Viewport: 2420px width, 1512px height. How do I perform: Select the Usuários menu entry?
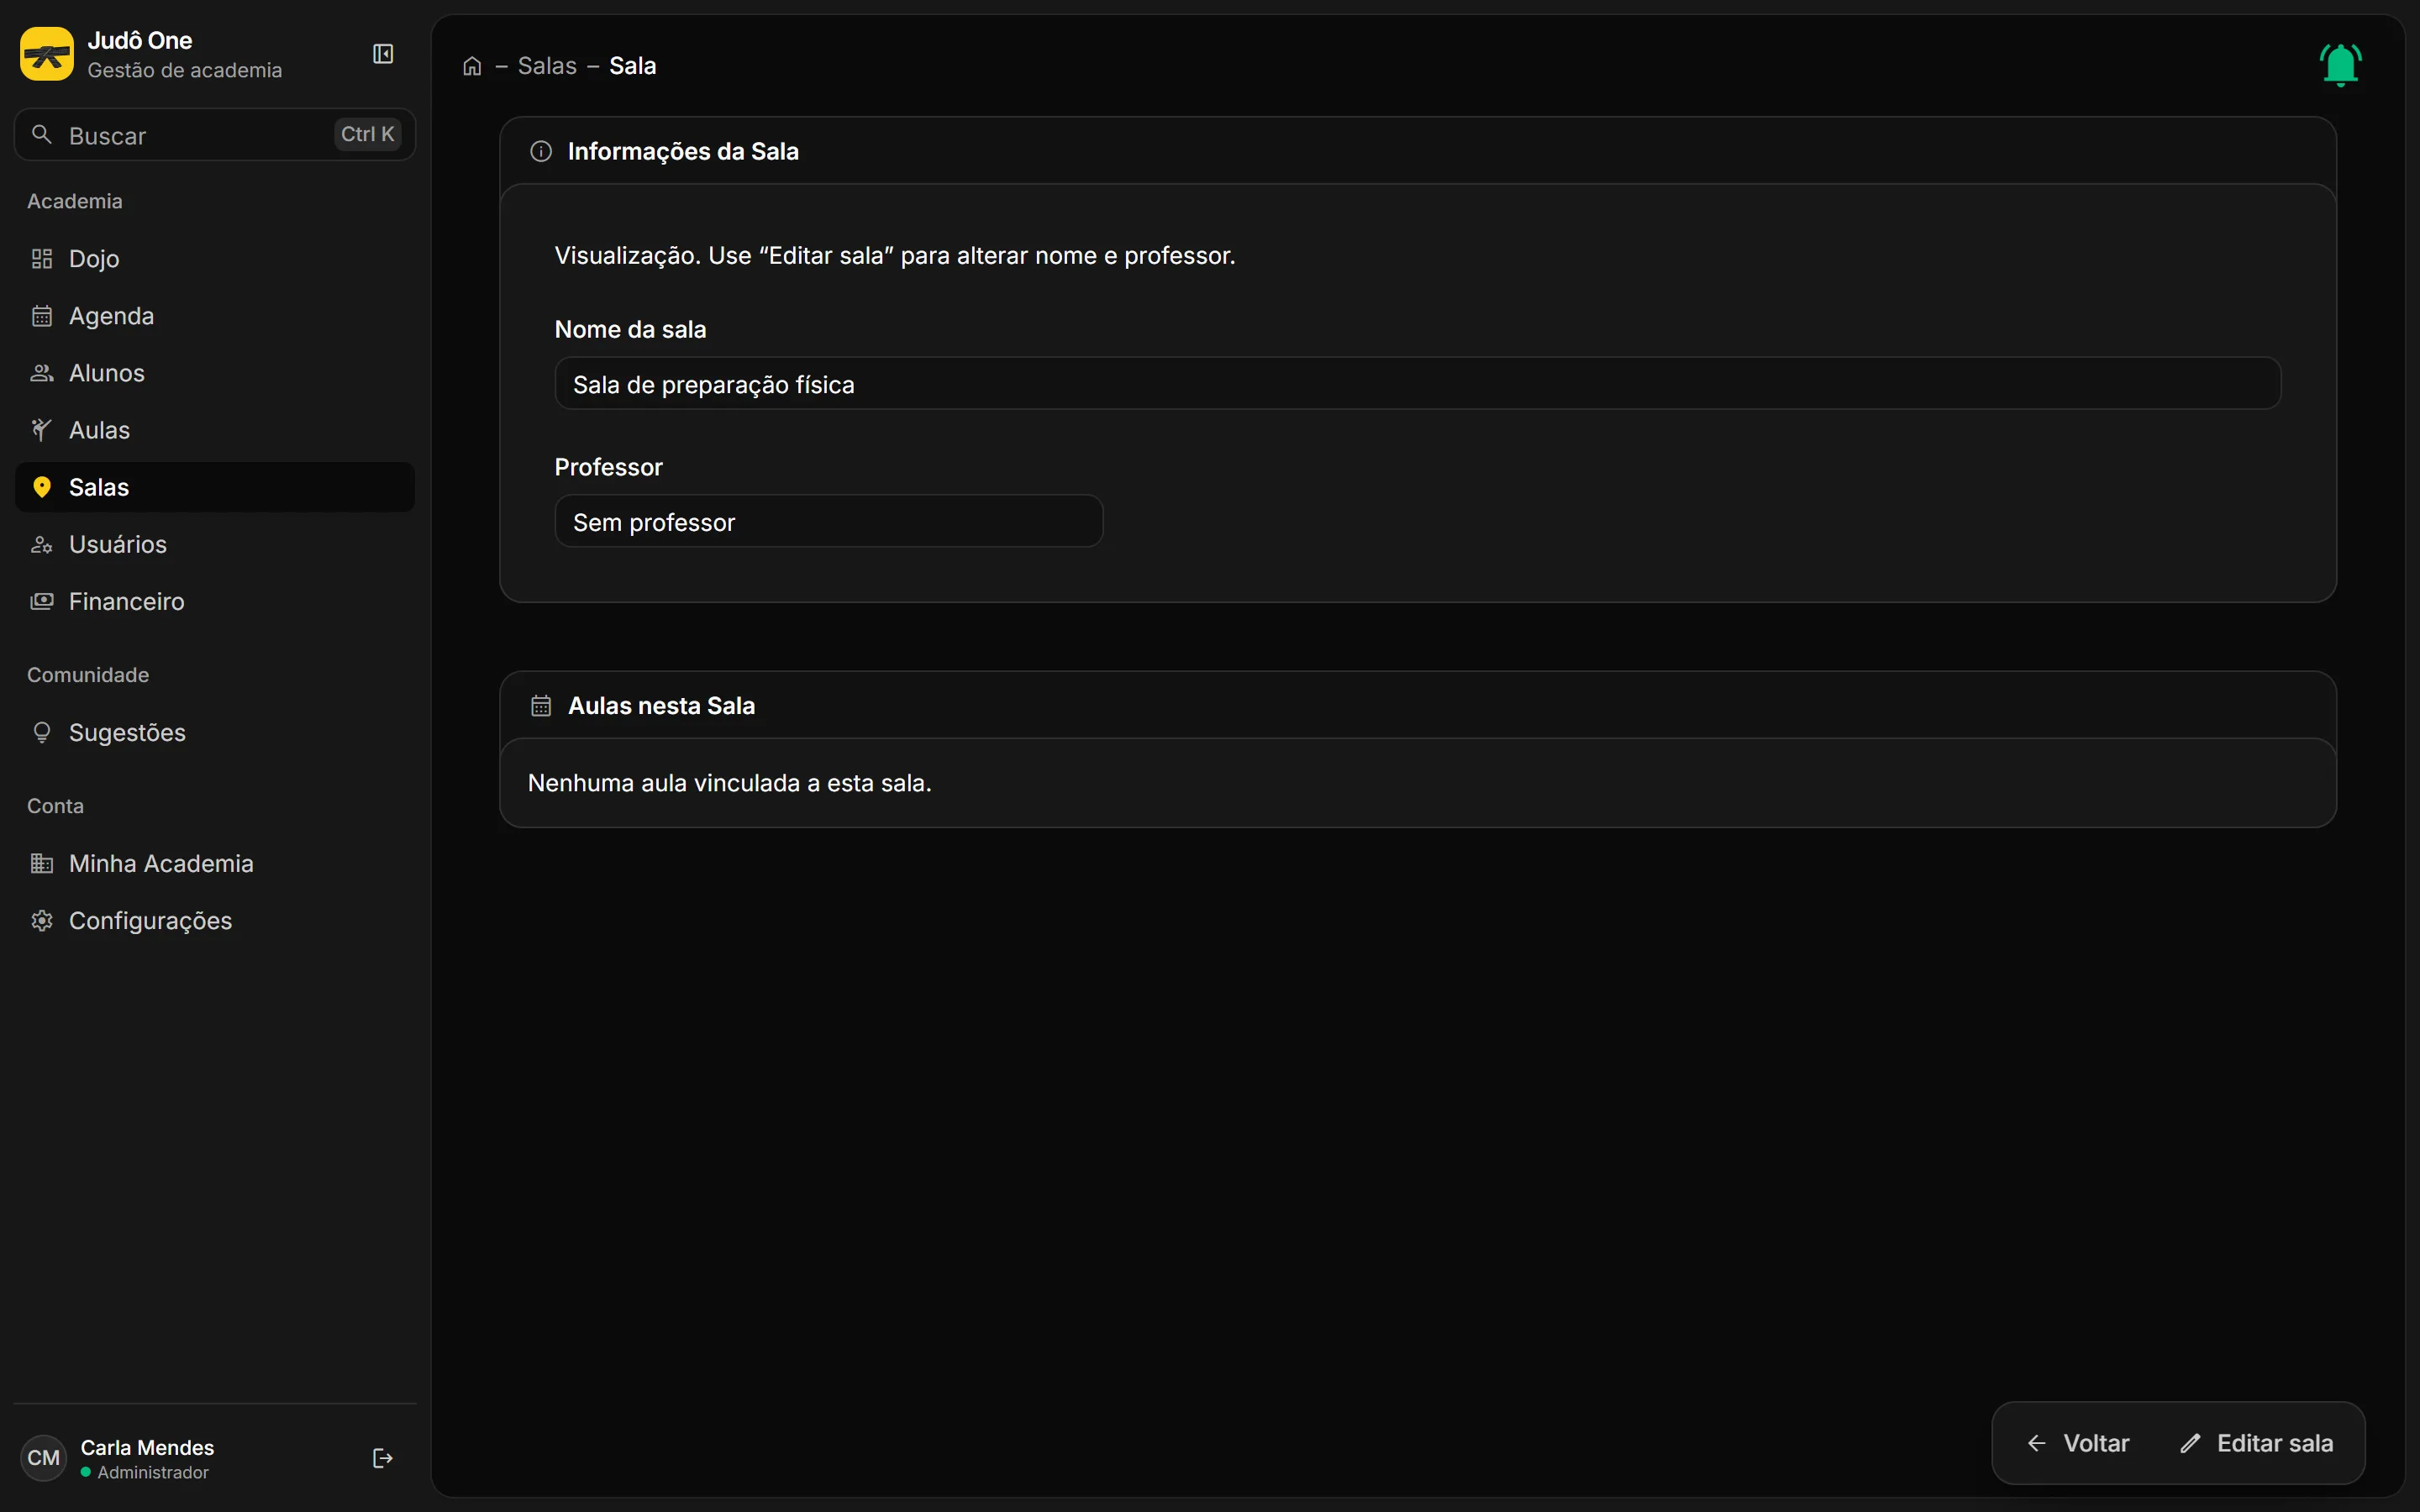(215, 544)
